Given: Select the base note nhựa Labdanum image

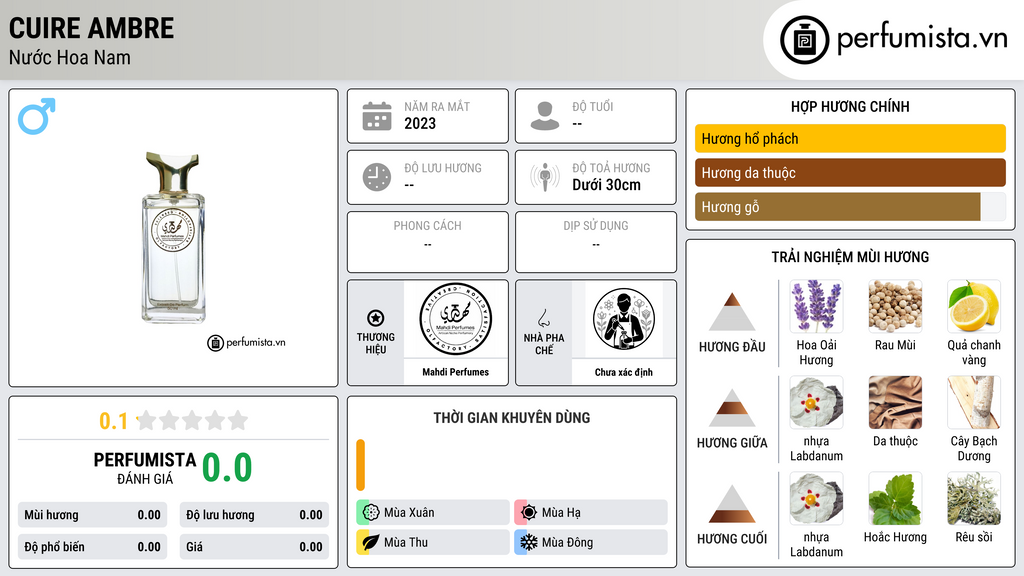Looking at the screenshot, I should [816, 498].
